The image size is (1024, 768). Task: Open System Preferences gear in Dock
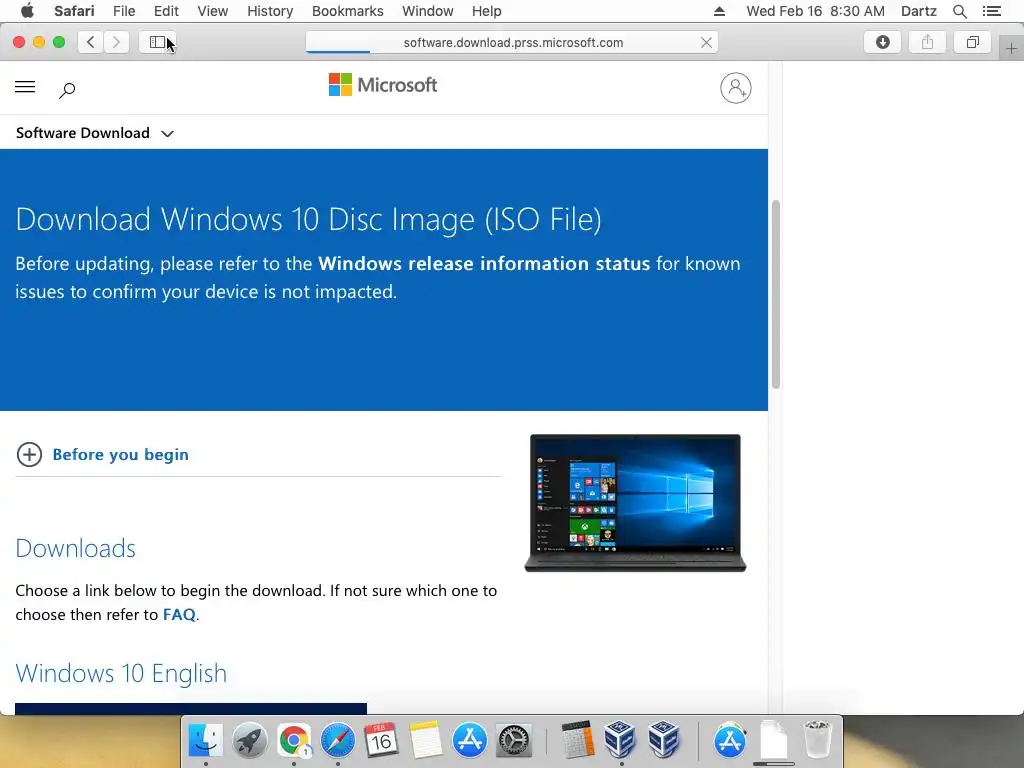[x=514, y=741]
